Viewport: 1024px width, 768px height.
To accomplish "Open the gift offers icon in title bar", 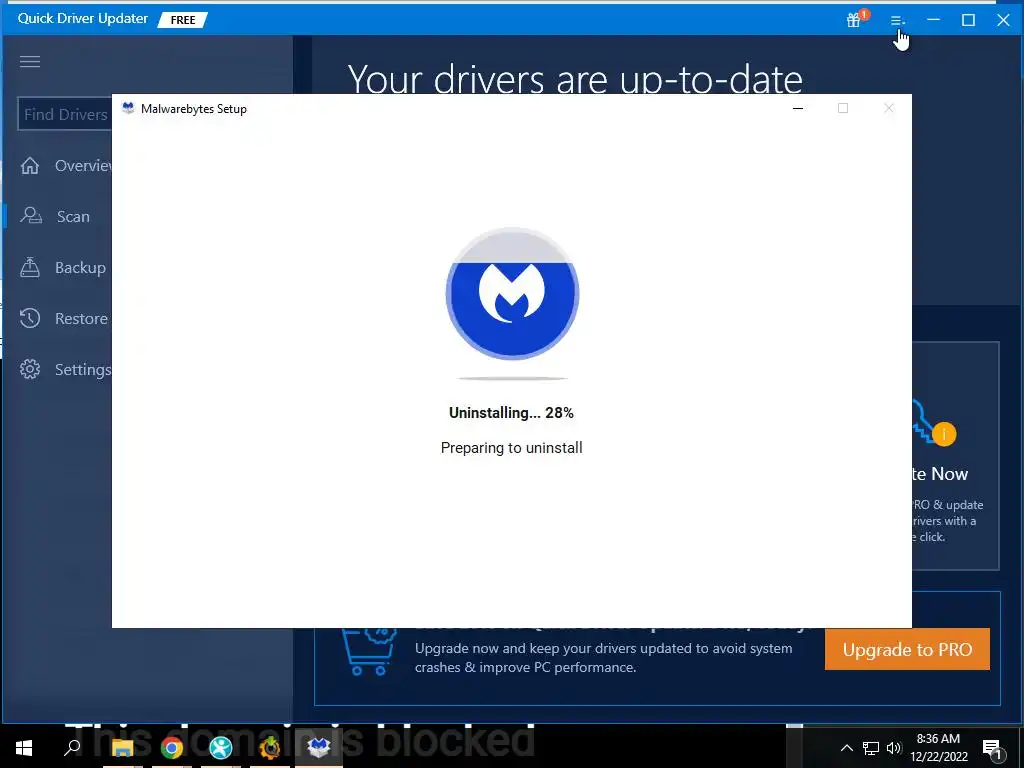I will point(856,19).
